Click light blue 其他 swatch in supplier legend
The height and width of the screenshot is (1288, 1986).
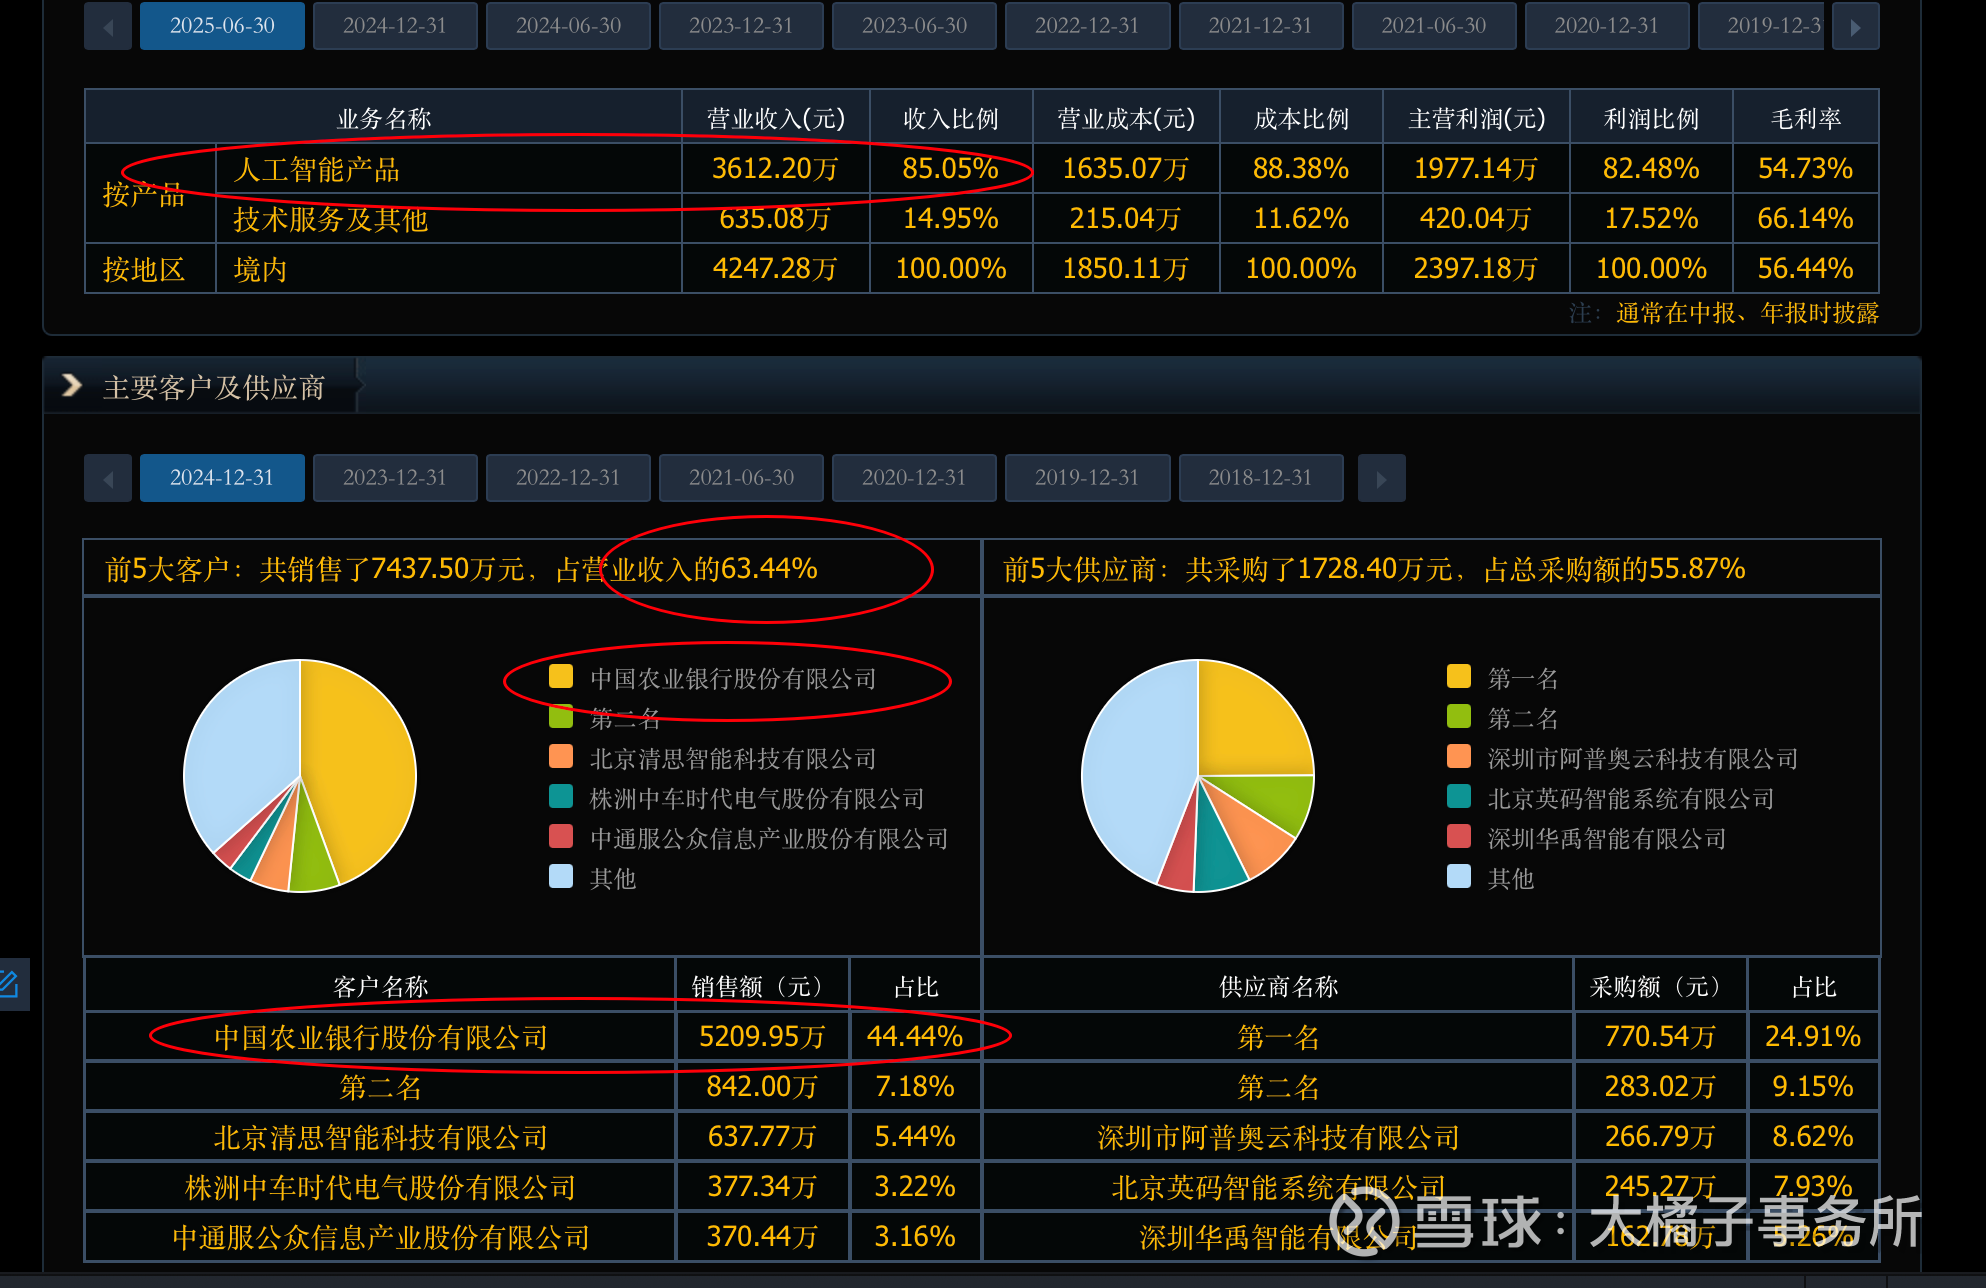click(x=1459, y=877)
